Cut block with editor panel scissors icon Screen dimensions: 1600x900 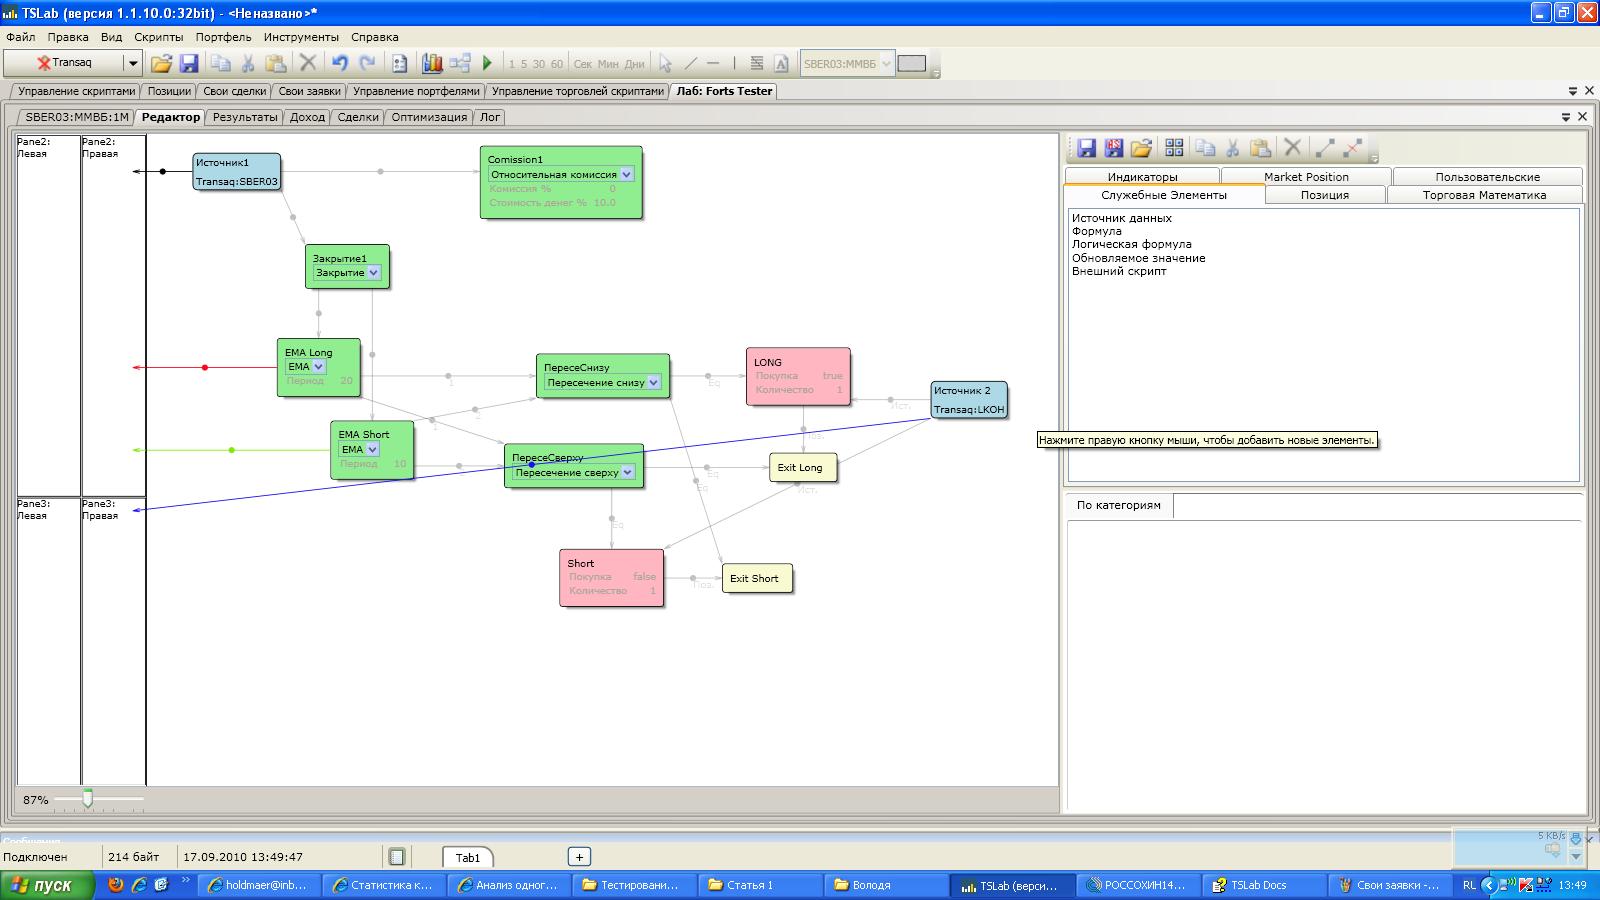point(1233,148)
